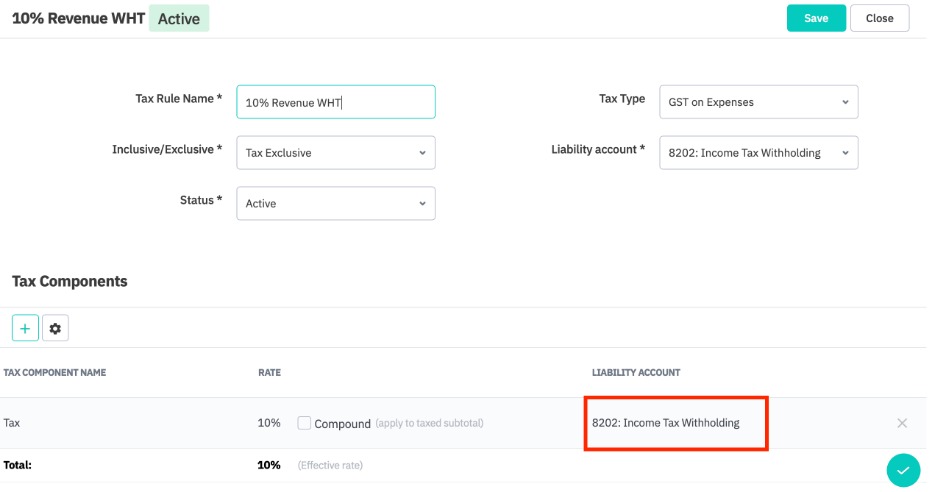Click the 10% rate value in the Tax row
932x492 pixels.
click(x=269, y=423)
